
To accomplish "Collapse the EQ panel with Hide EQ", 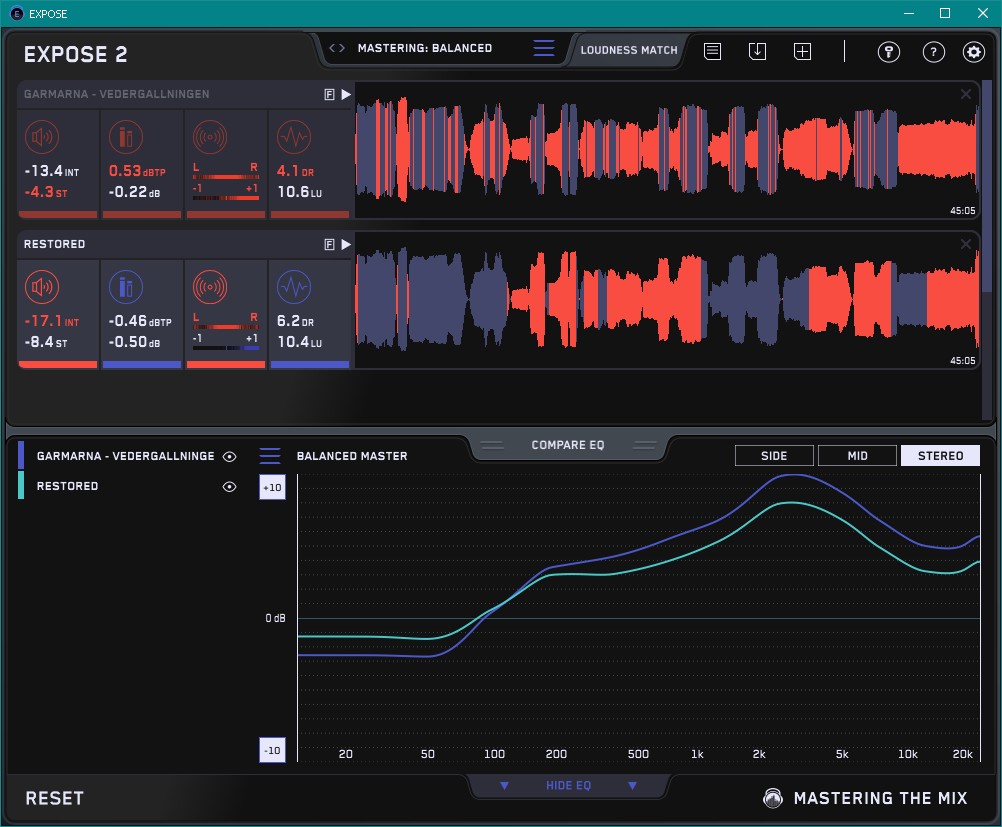I will [x=568, y=786].
